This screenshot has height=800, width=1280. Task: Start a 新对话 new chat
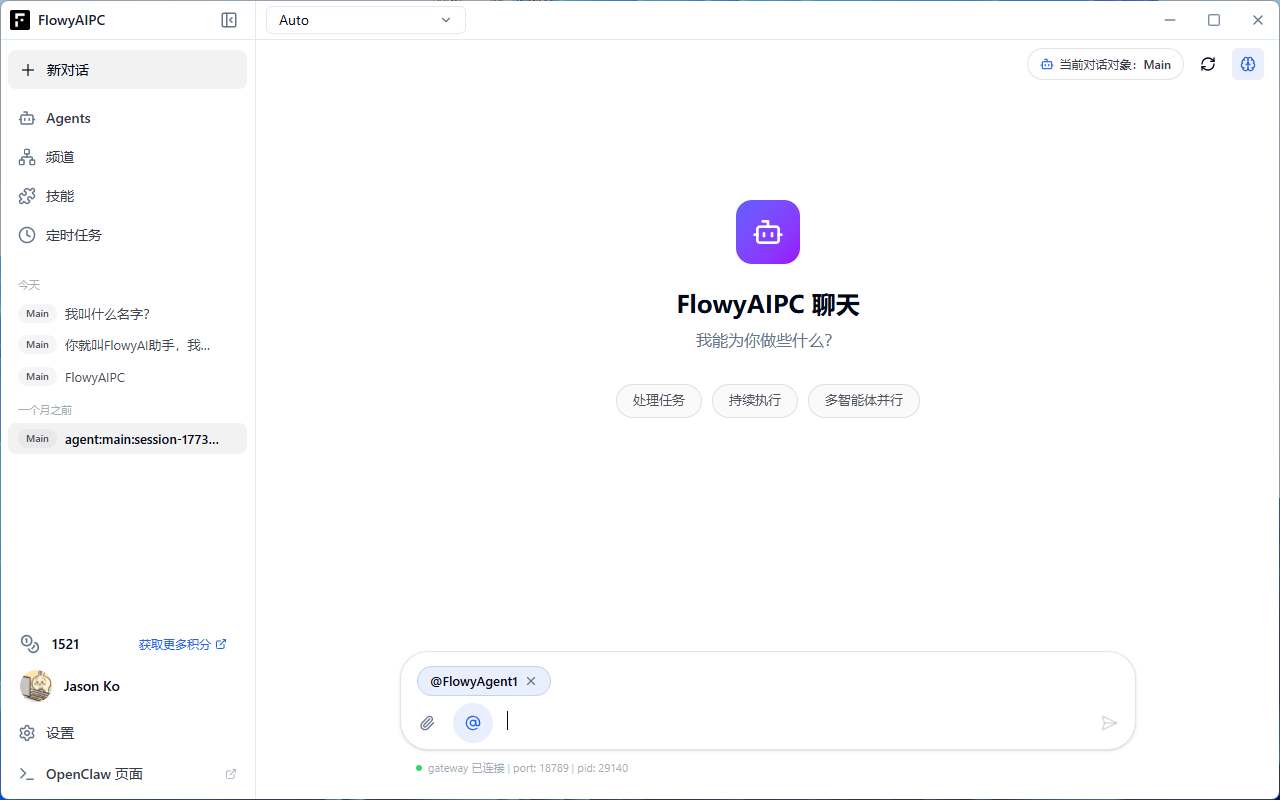[127, 70]
